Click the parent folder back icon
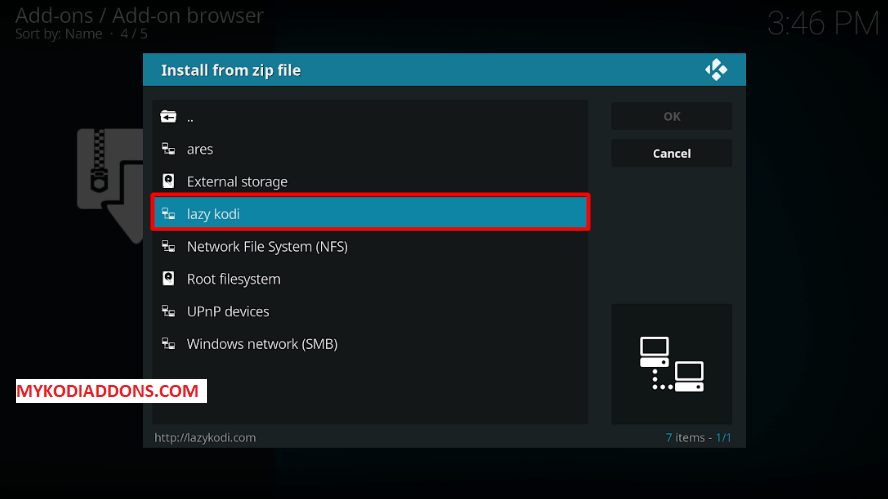This screenshot has height=499, width=888. [168, 117]
